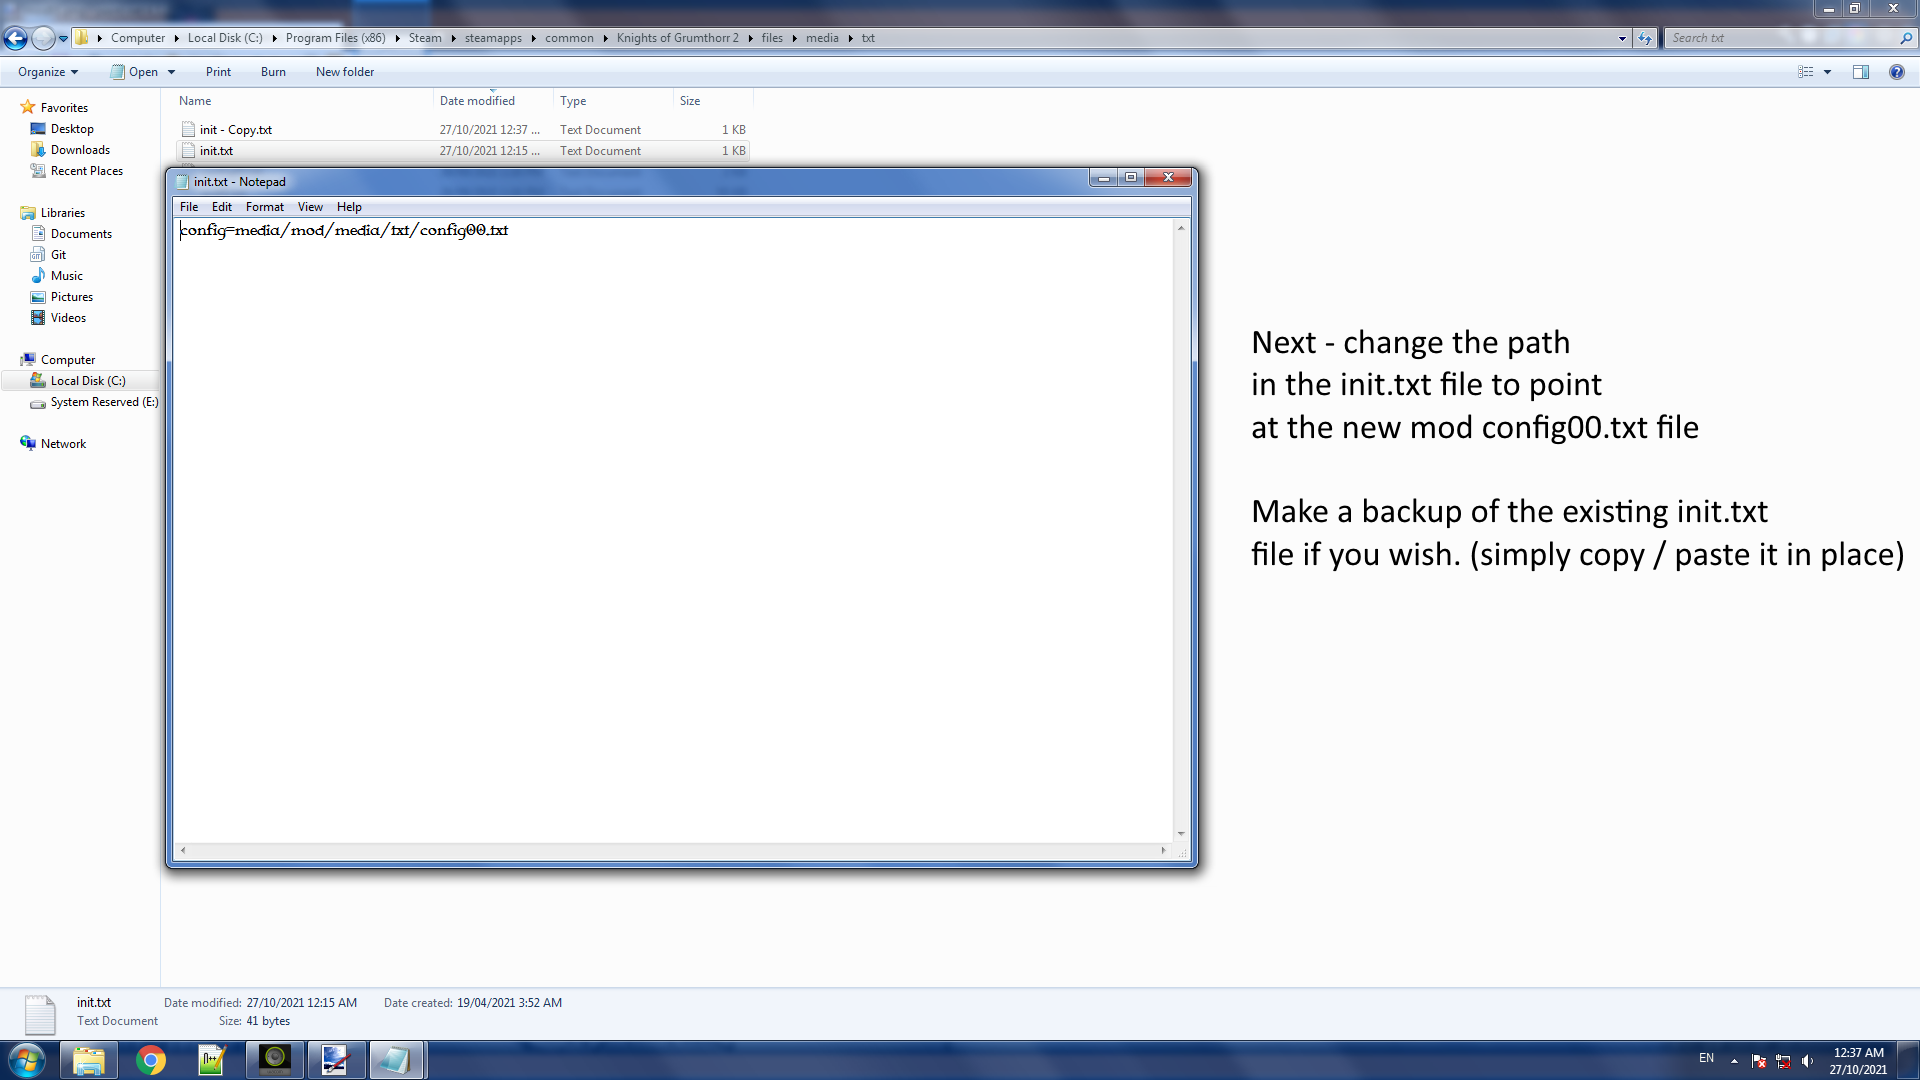Open the Documents library
1920x1080 pixels.
(x=81, y=234)
